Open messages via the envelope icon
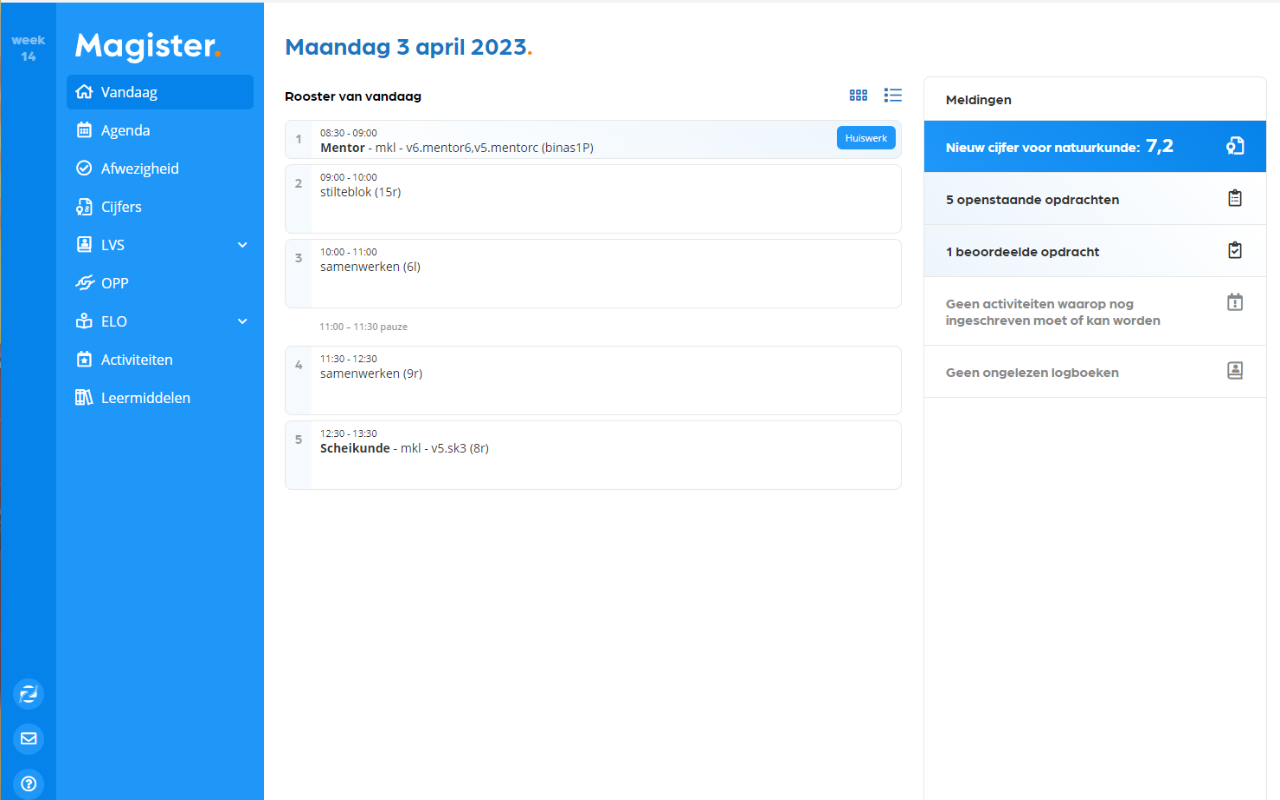Screen dimensions: 1280x800 pyautogui.click(x=28, y=739)
